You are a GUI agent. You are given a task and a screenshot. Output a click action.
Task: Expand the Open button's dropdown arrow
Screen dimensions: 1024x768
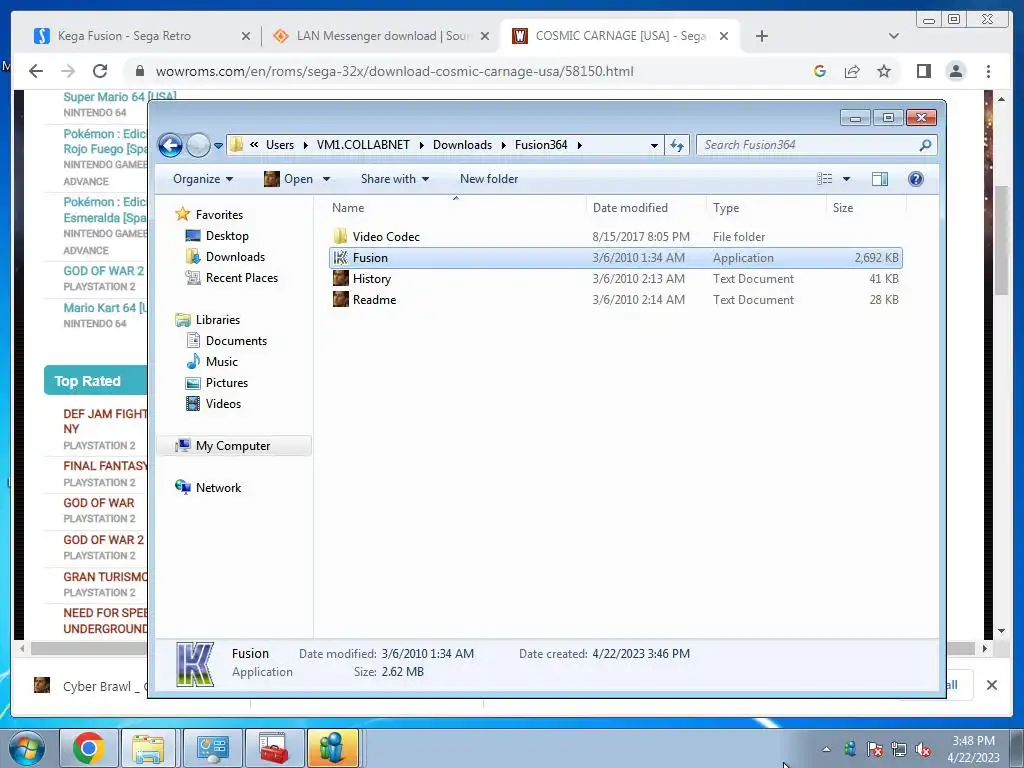[326, 179]
